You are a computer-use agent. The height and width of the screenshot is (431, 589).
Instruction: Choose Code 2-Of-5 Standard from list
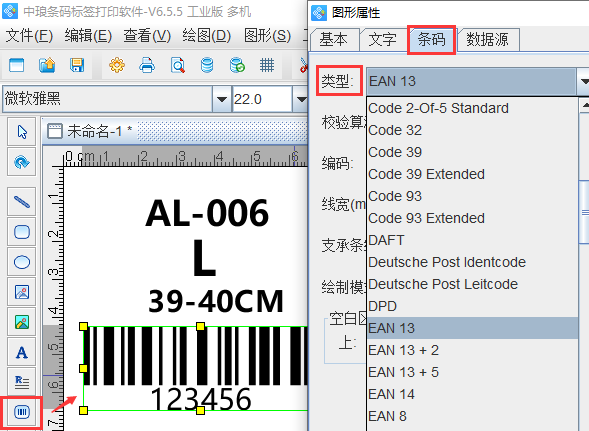click(472, 108)
